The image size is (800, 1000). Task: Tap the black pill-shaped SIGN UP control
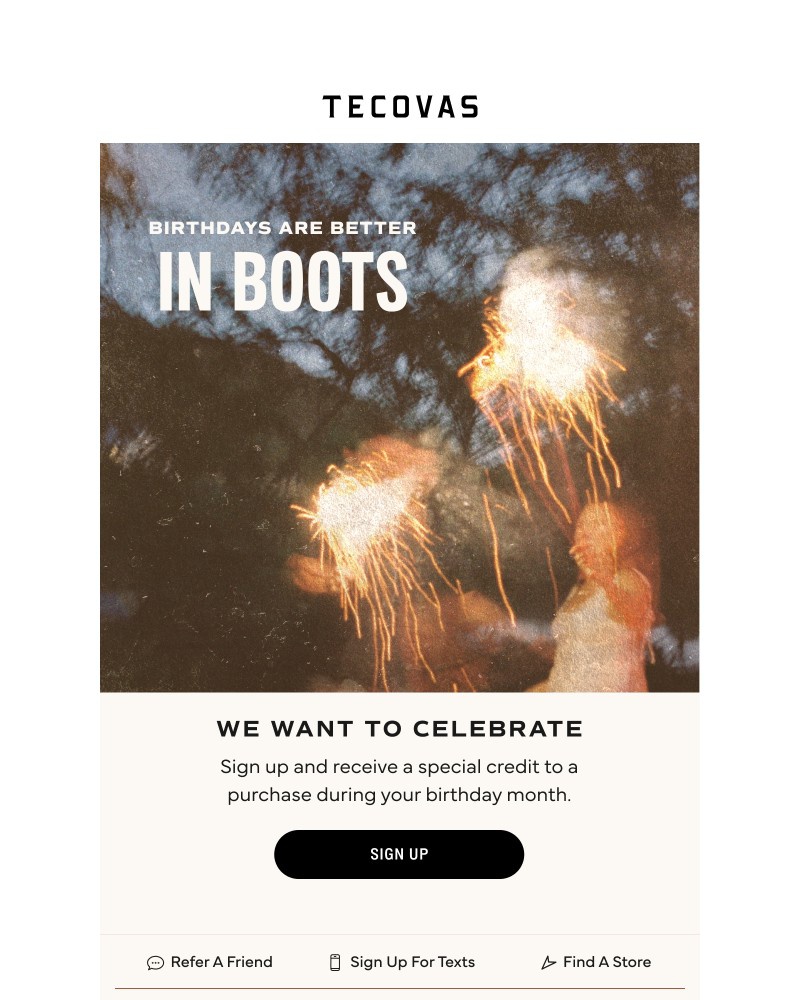click(399, 854)
